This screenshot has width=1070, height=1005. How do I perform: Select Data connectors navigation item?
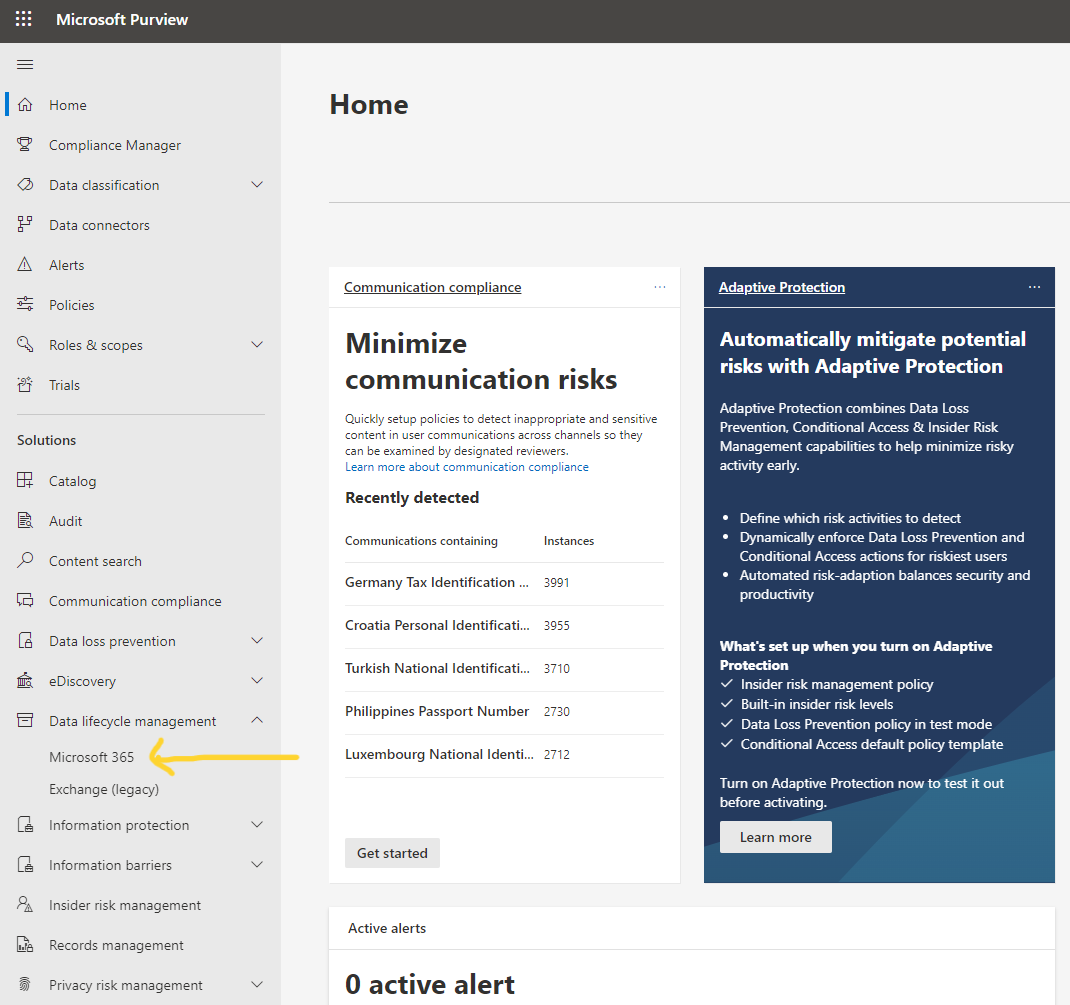[x=99, y=225]
